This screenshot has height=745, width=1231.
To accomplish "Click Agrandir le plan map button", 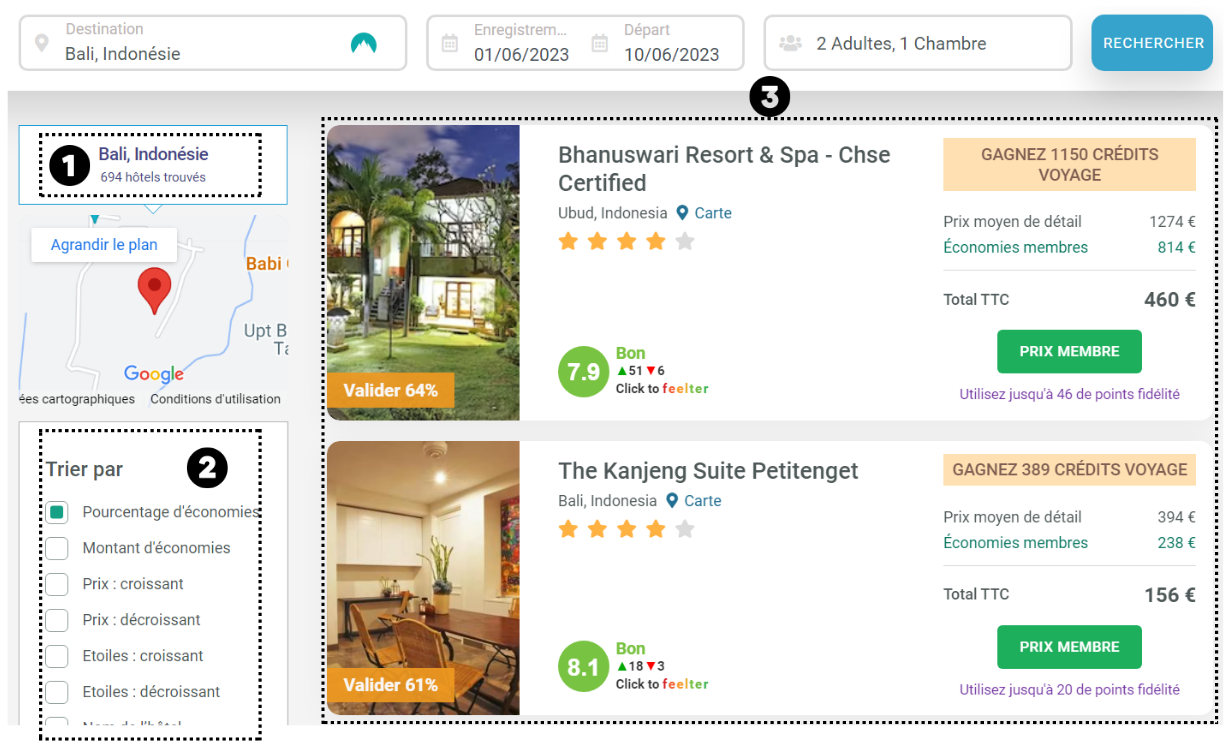I will (x=104, y=245).
